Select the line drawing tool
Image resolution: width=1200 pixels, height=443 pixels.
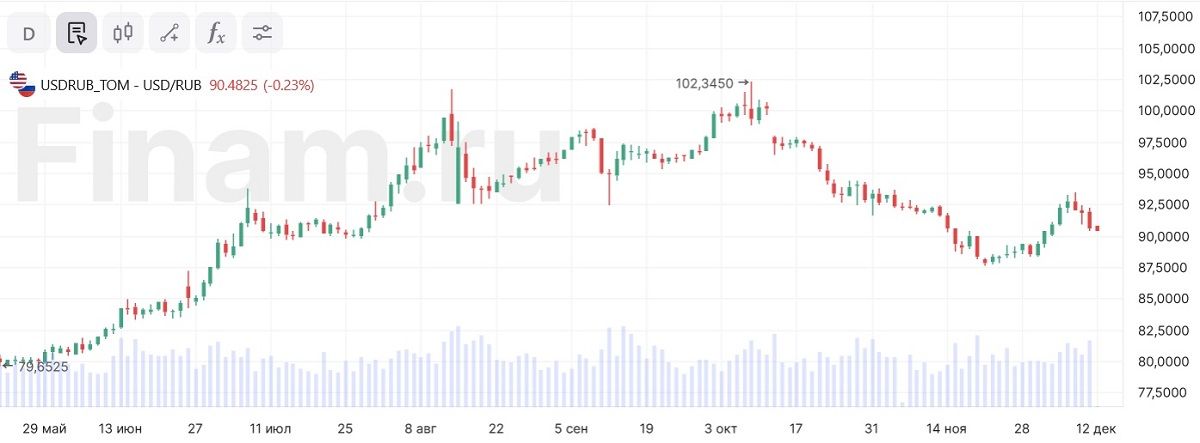[169, 33]
